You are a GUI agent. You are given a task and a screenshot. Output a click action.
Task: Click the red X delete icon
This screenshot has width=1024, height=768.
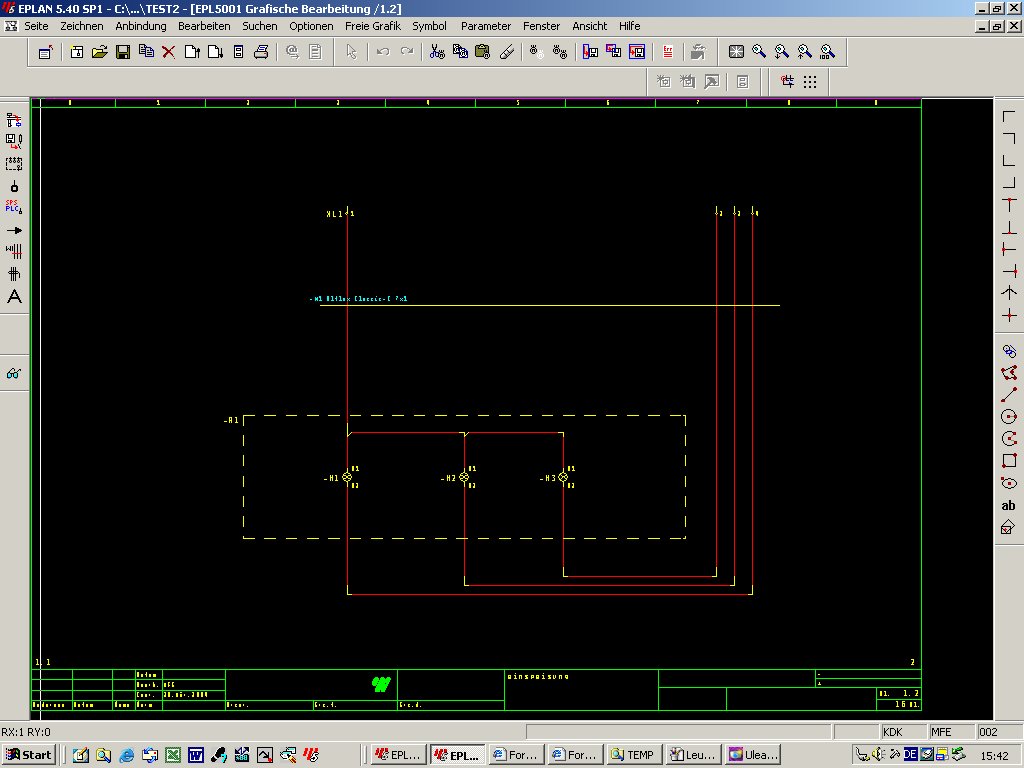(168, 52)
